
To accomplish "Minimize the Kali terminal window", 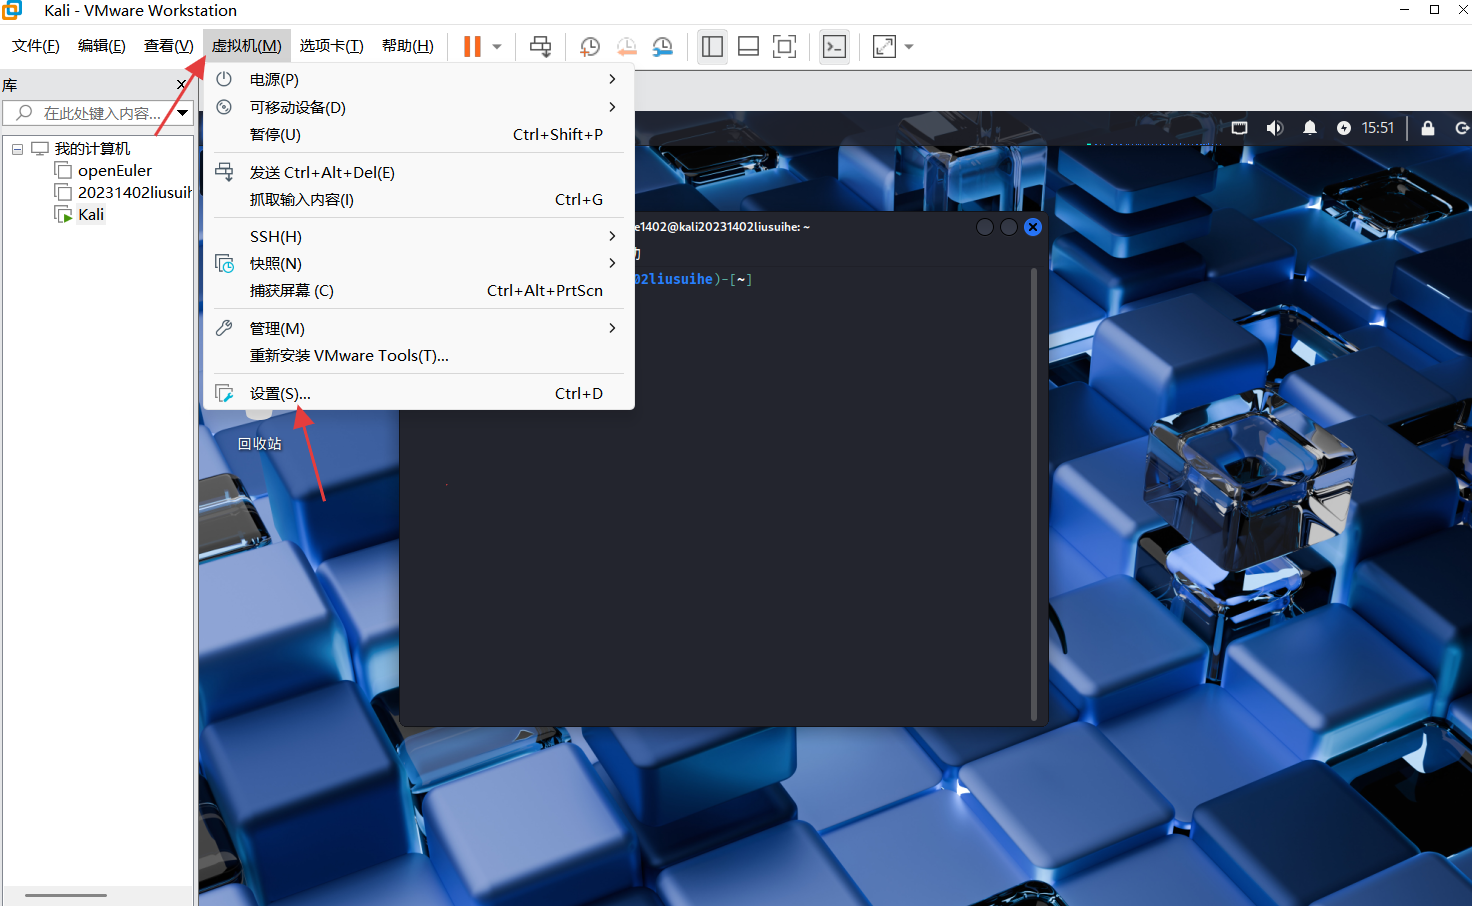I will tap(985, 227).
